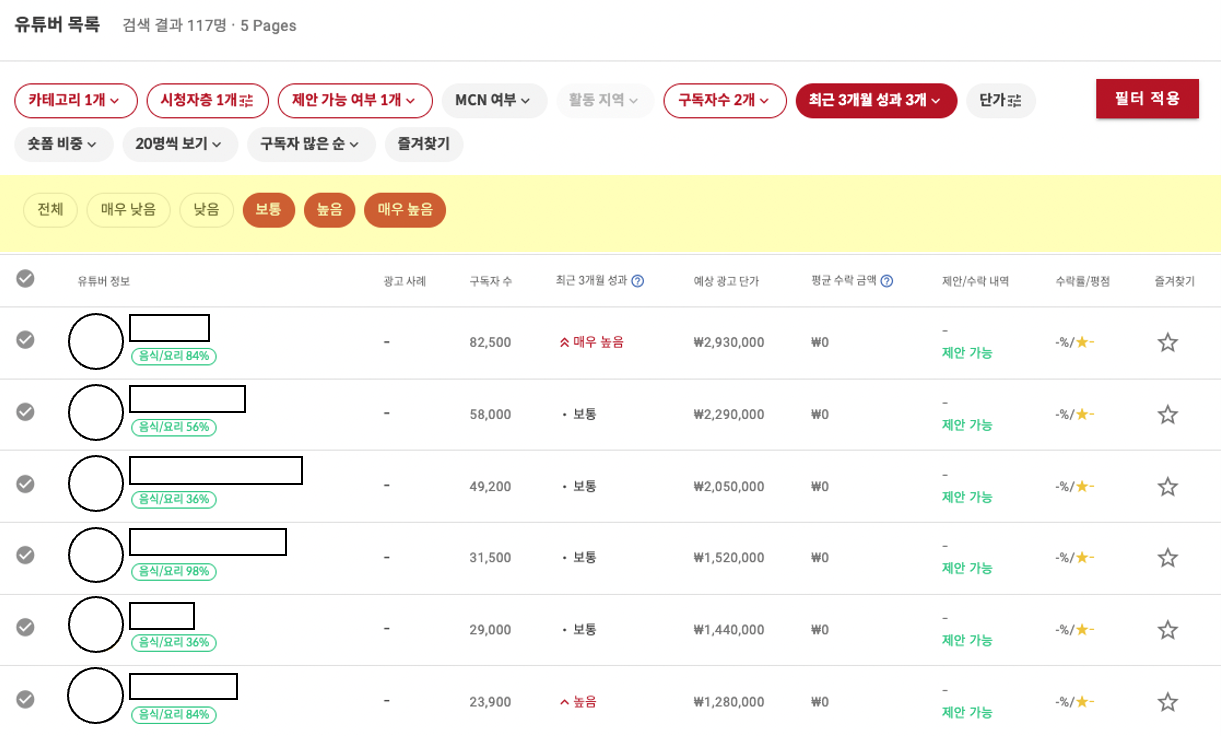
Task: Favorite the 82,500-subscriber channel via its star
Action: (x=1165, y=342)
